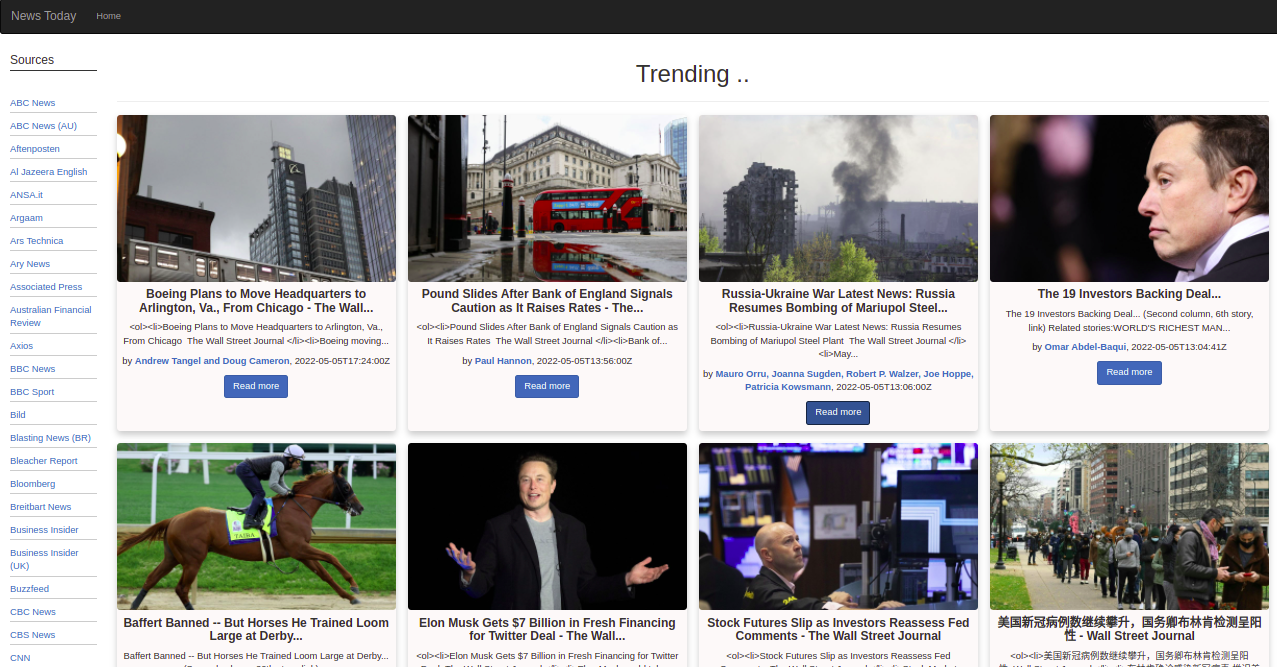Select the ABC News (AU) source

(x=43, y=126)
